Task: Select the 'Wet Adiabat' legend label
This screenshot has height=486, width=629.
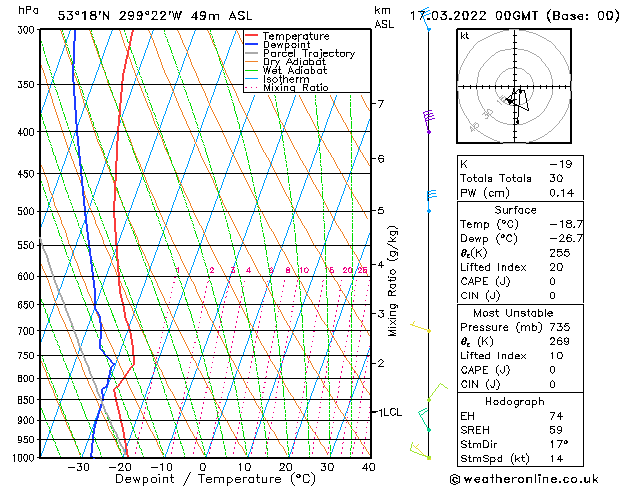Action: pos(295,70)
